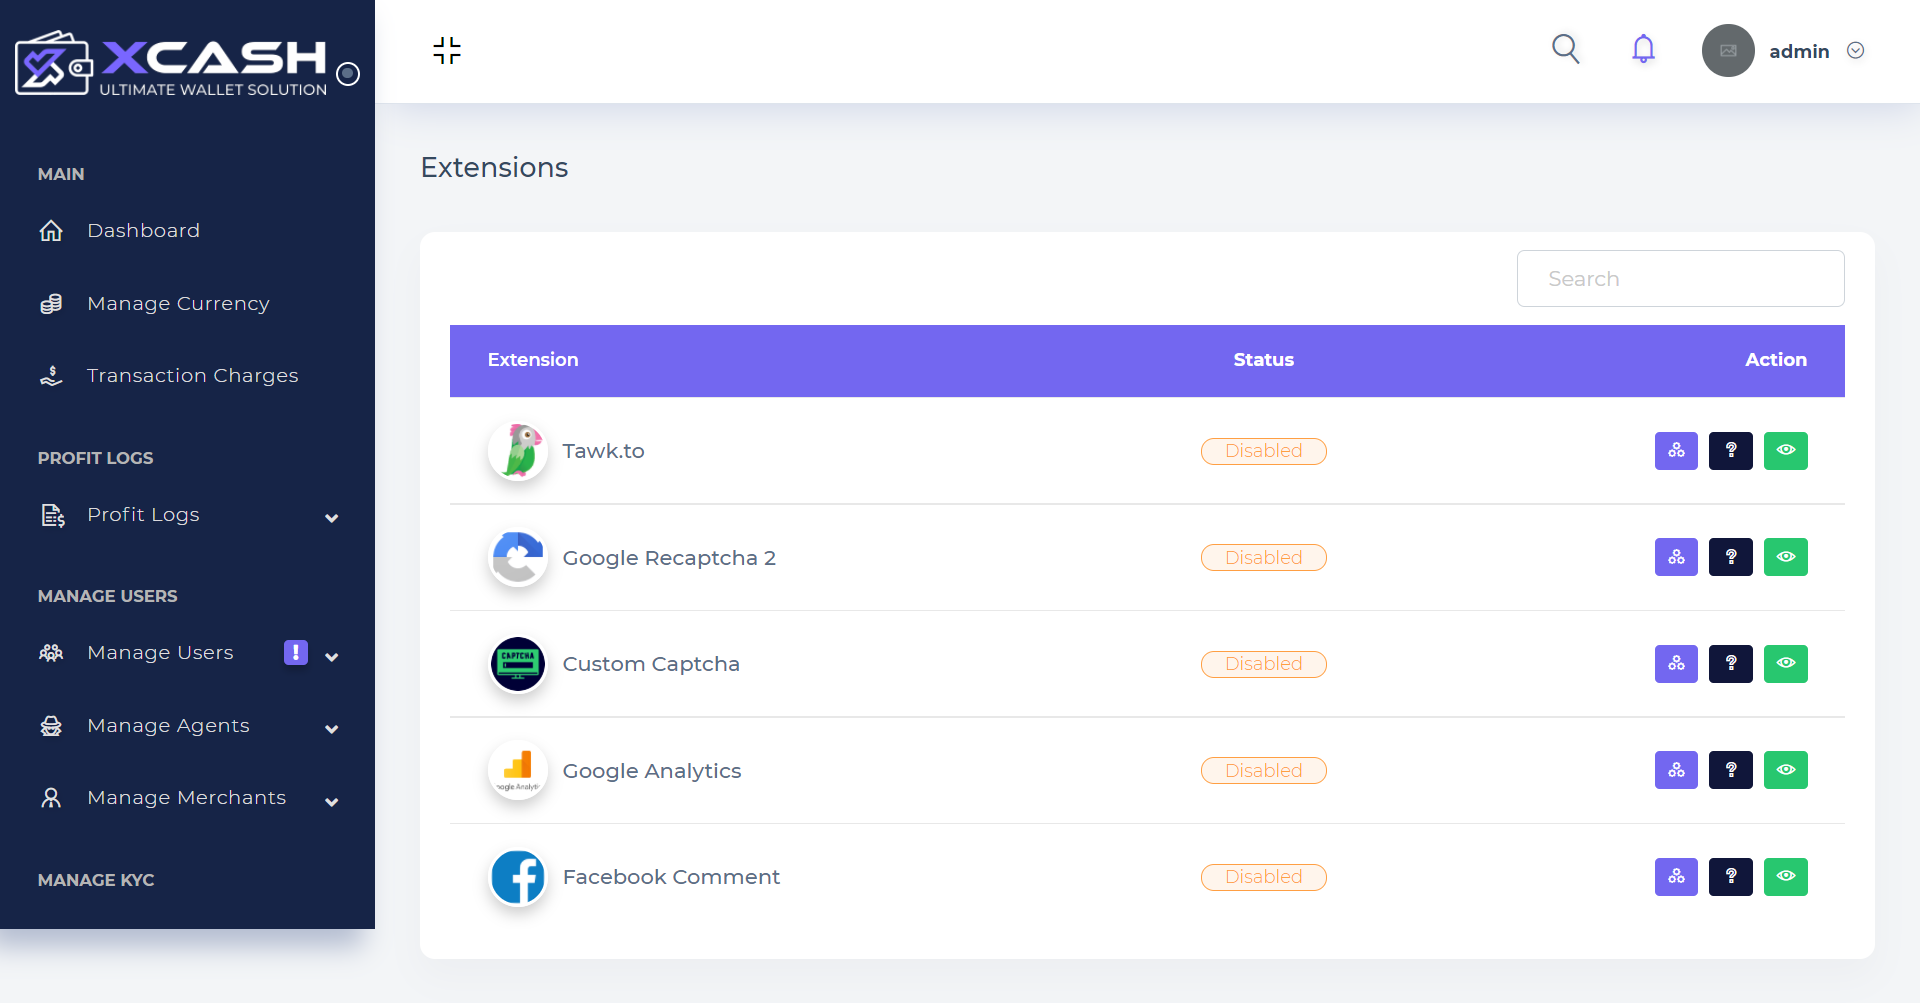Go to Dashboard in sidebar
Screen dimensions: 1920x1003
tap(143, 231)
